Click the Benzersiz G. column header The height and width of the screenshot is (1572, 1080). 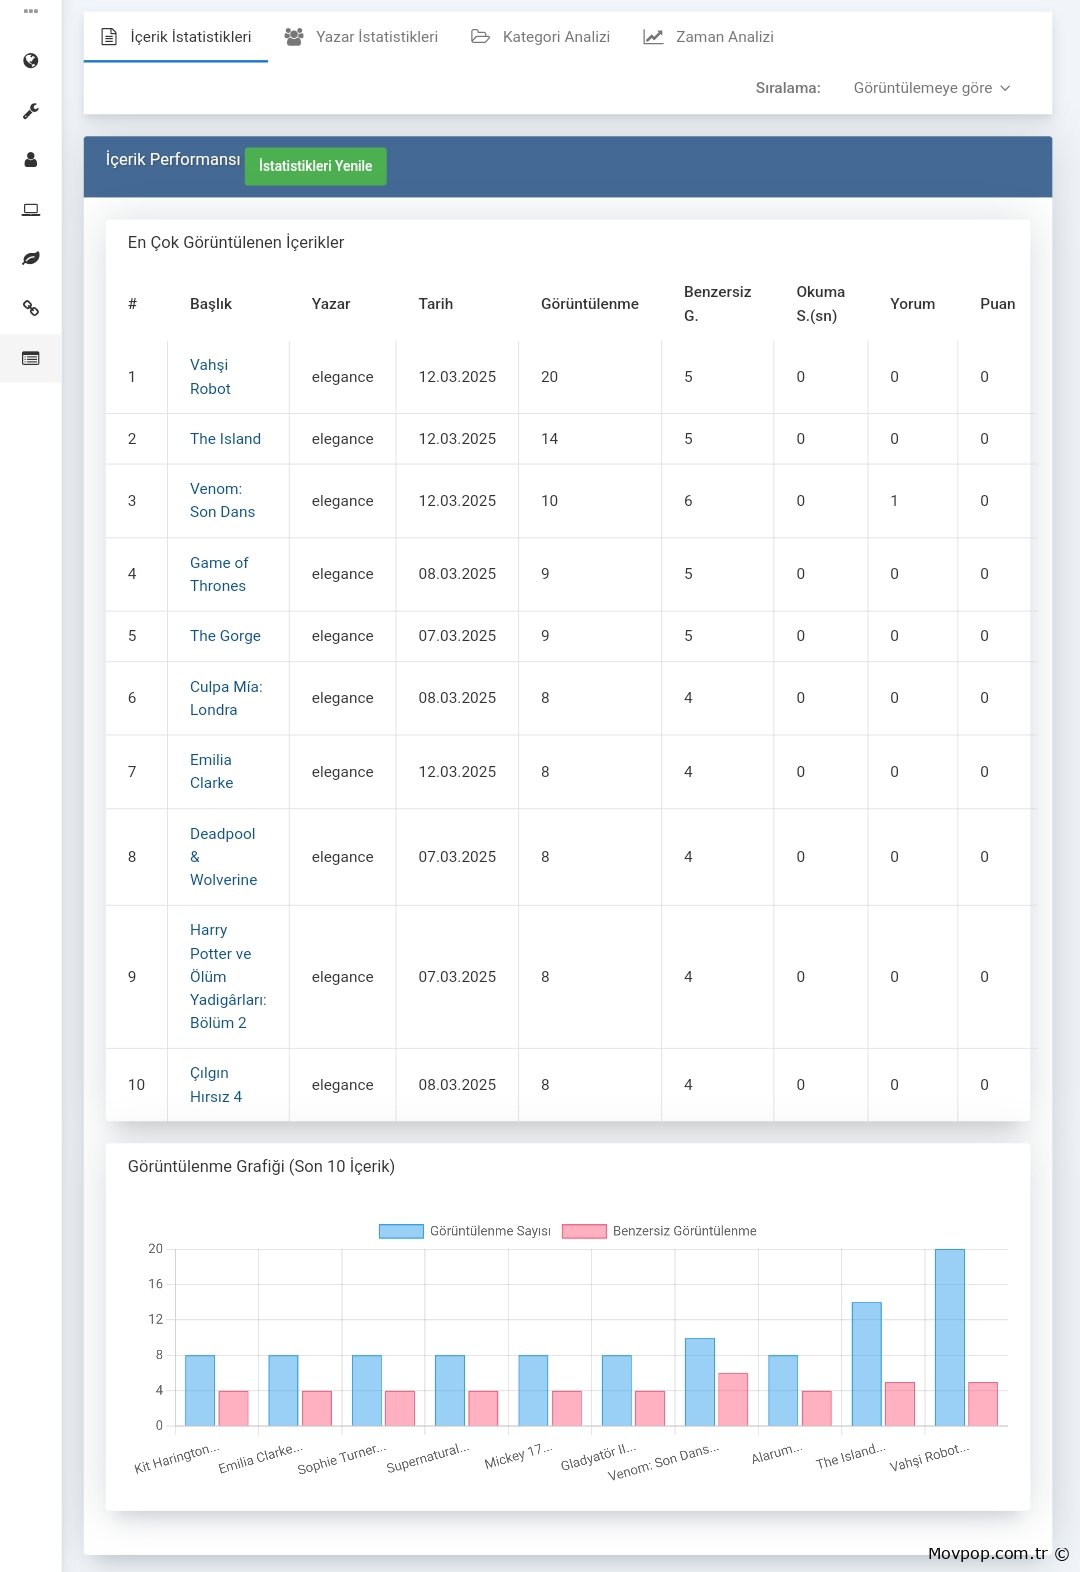point(717,304)
